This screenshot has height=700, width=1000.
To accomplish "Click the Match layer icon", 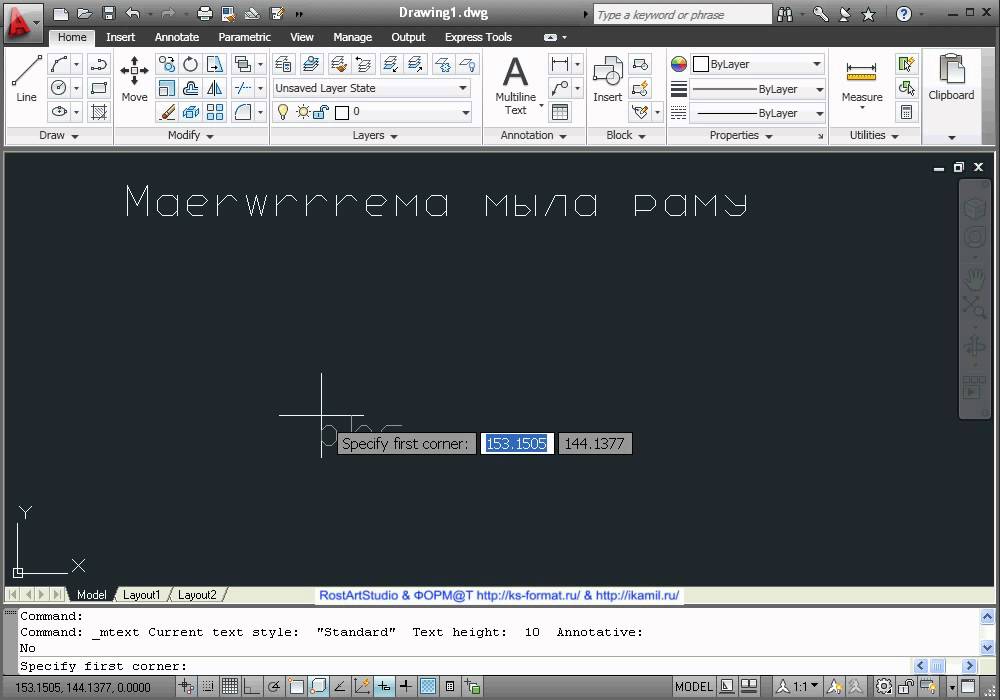I will pyautogui.click(x=339, y=64).
